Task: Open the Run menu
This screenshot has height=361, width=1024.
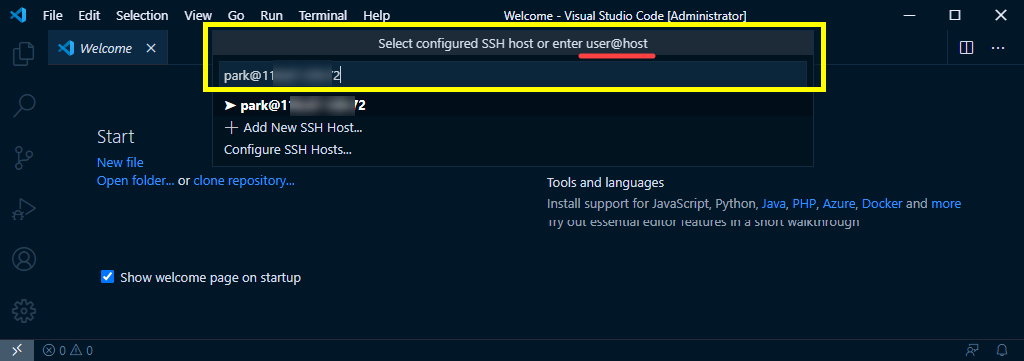Action: tap(271, 15)
